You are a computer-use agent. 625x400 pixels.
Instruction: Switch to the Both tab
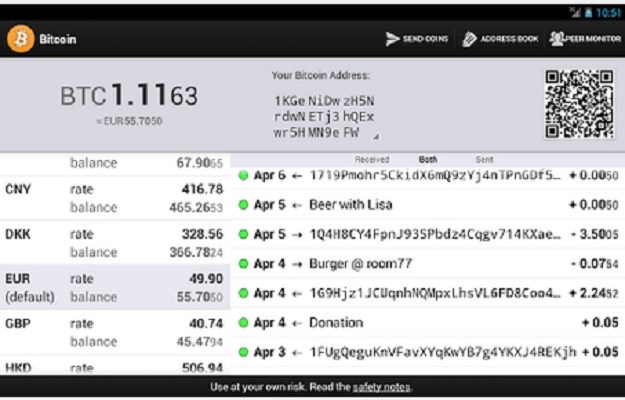click(428, 160)
